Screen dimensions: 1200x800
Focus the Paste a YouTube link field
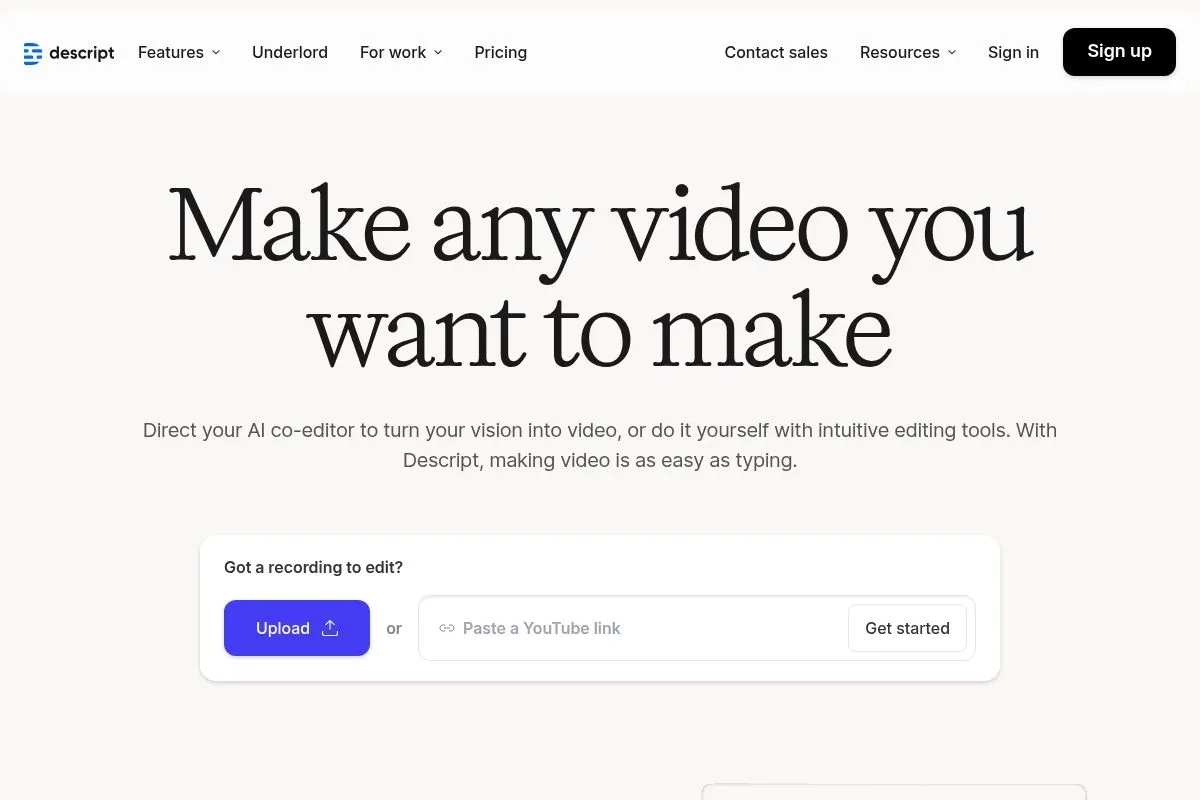pos(640,628)
